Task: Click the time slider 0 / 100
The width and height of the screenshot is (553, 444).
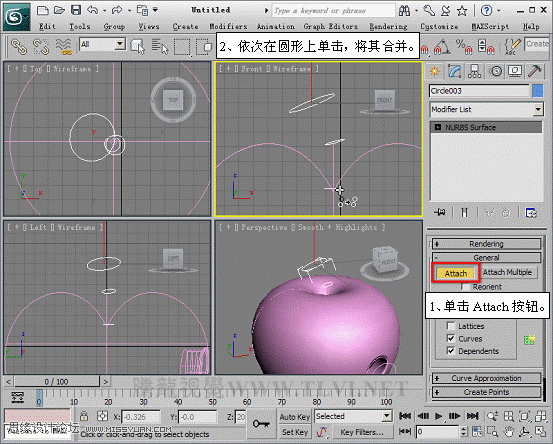Action: (56, 381)
